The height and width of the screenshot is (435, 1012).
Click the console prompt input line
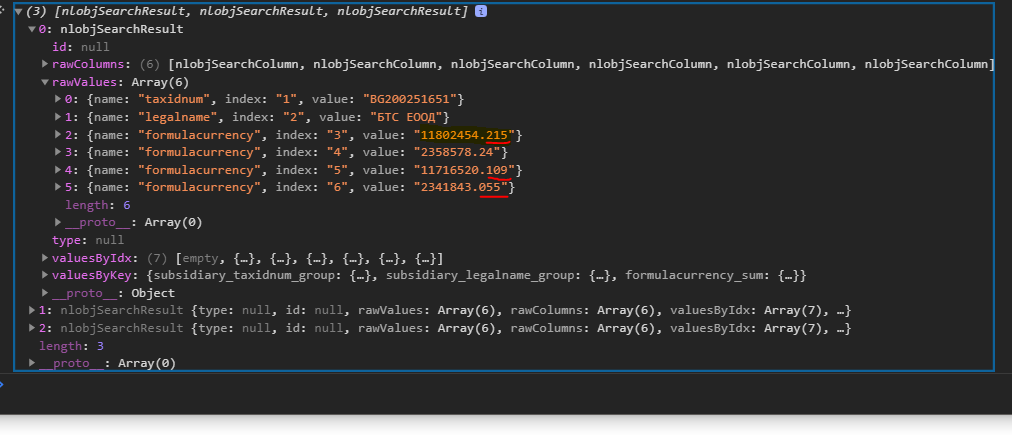(506, 385)
